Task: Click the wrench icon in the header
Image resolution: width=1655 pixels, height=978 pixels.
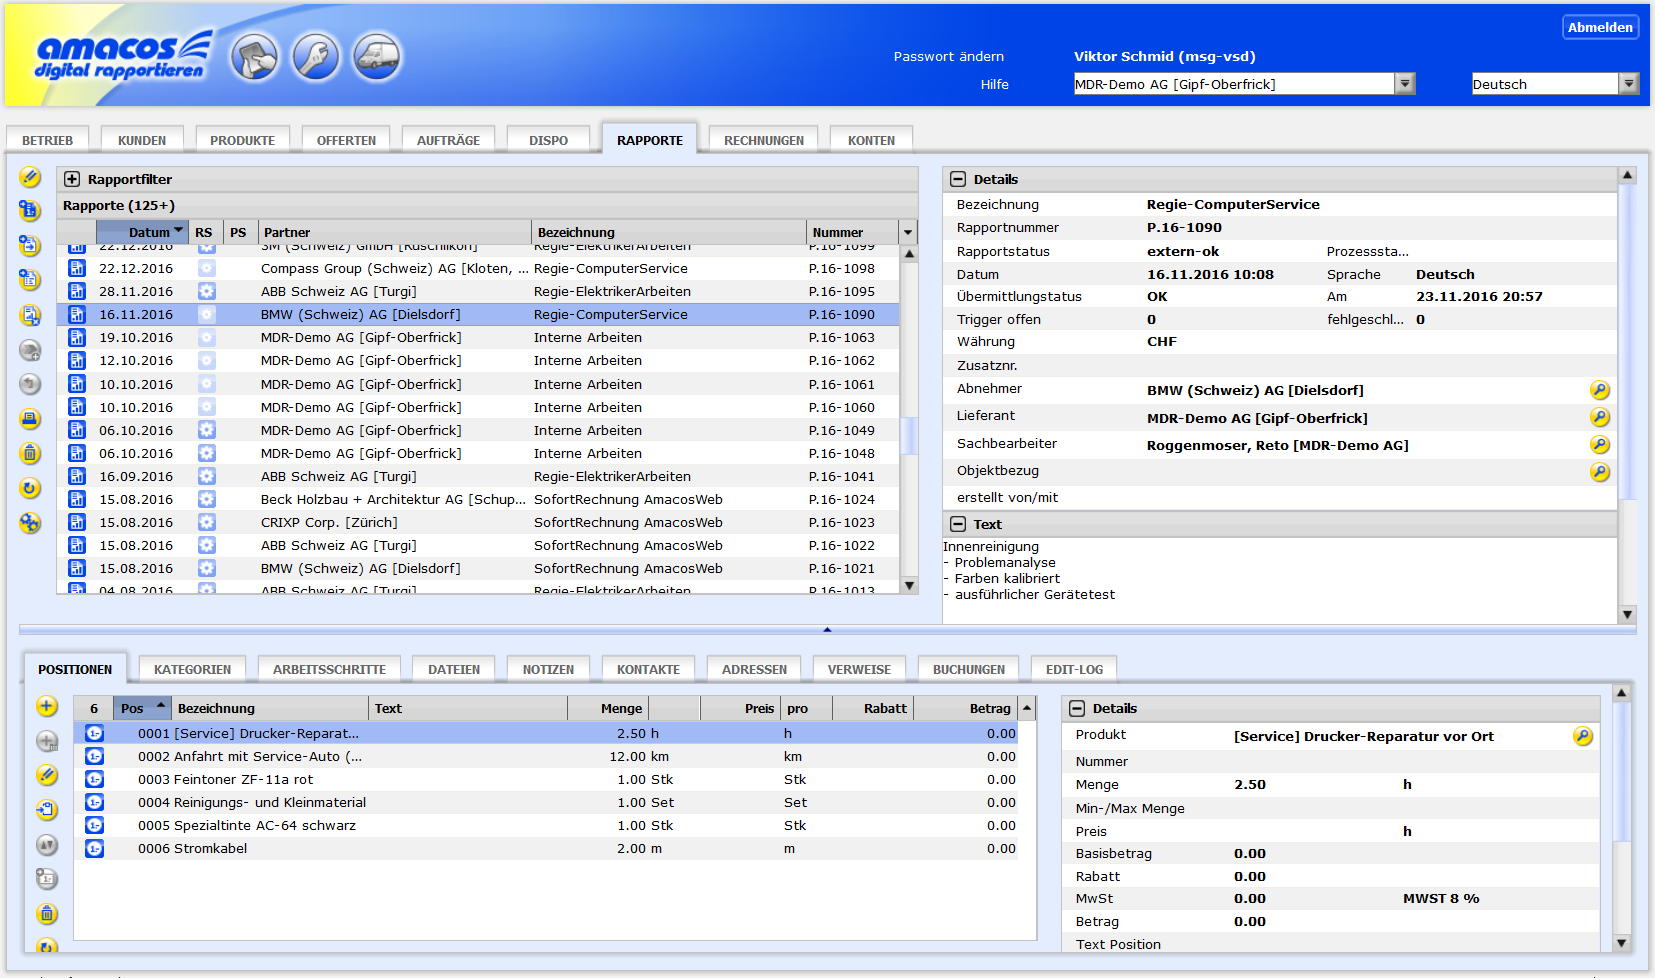Action: [316, 57]
